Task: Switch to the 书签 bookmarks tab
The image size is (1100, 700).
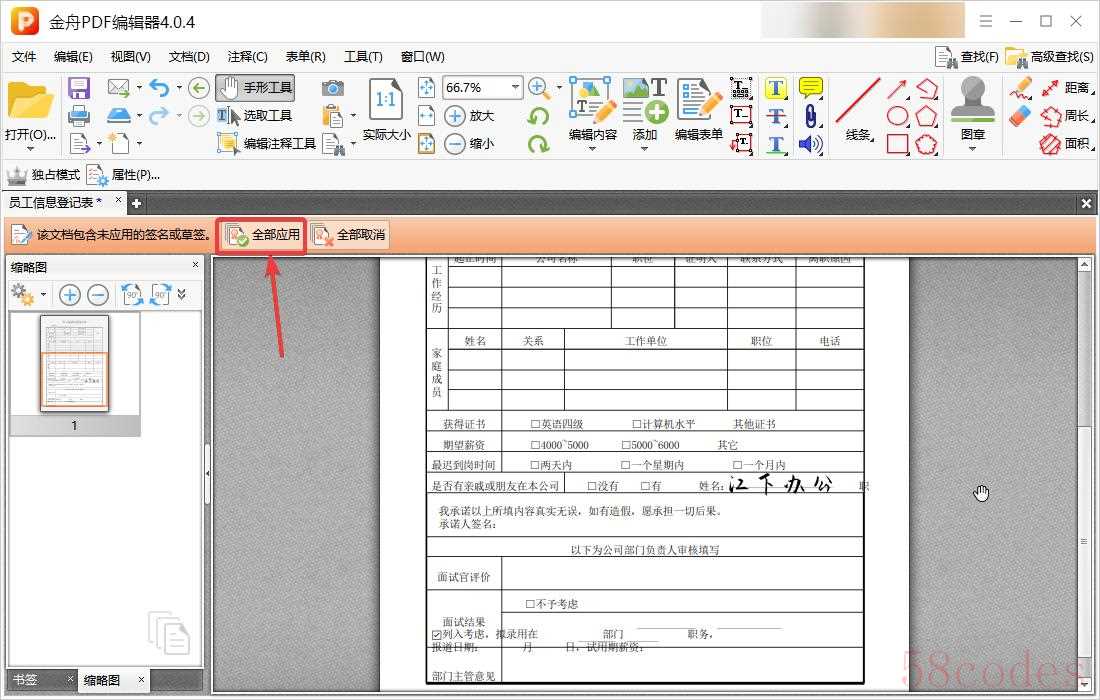Action: (30, 680)
